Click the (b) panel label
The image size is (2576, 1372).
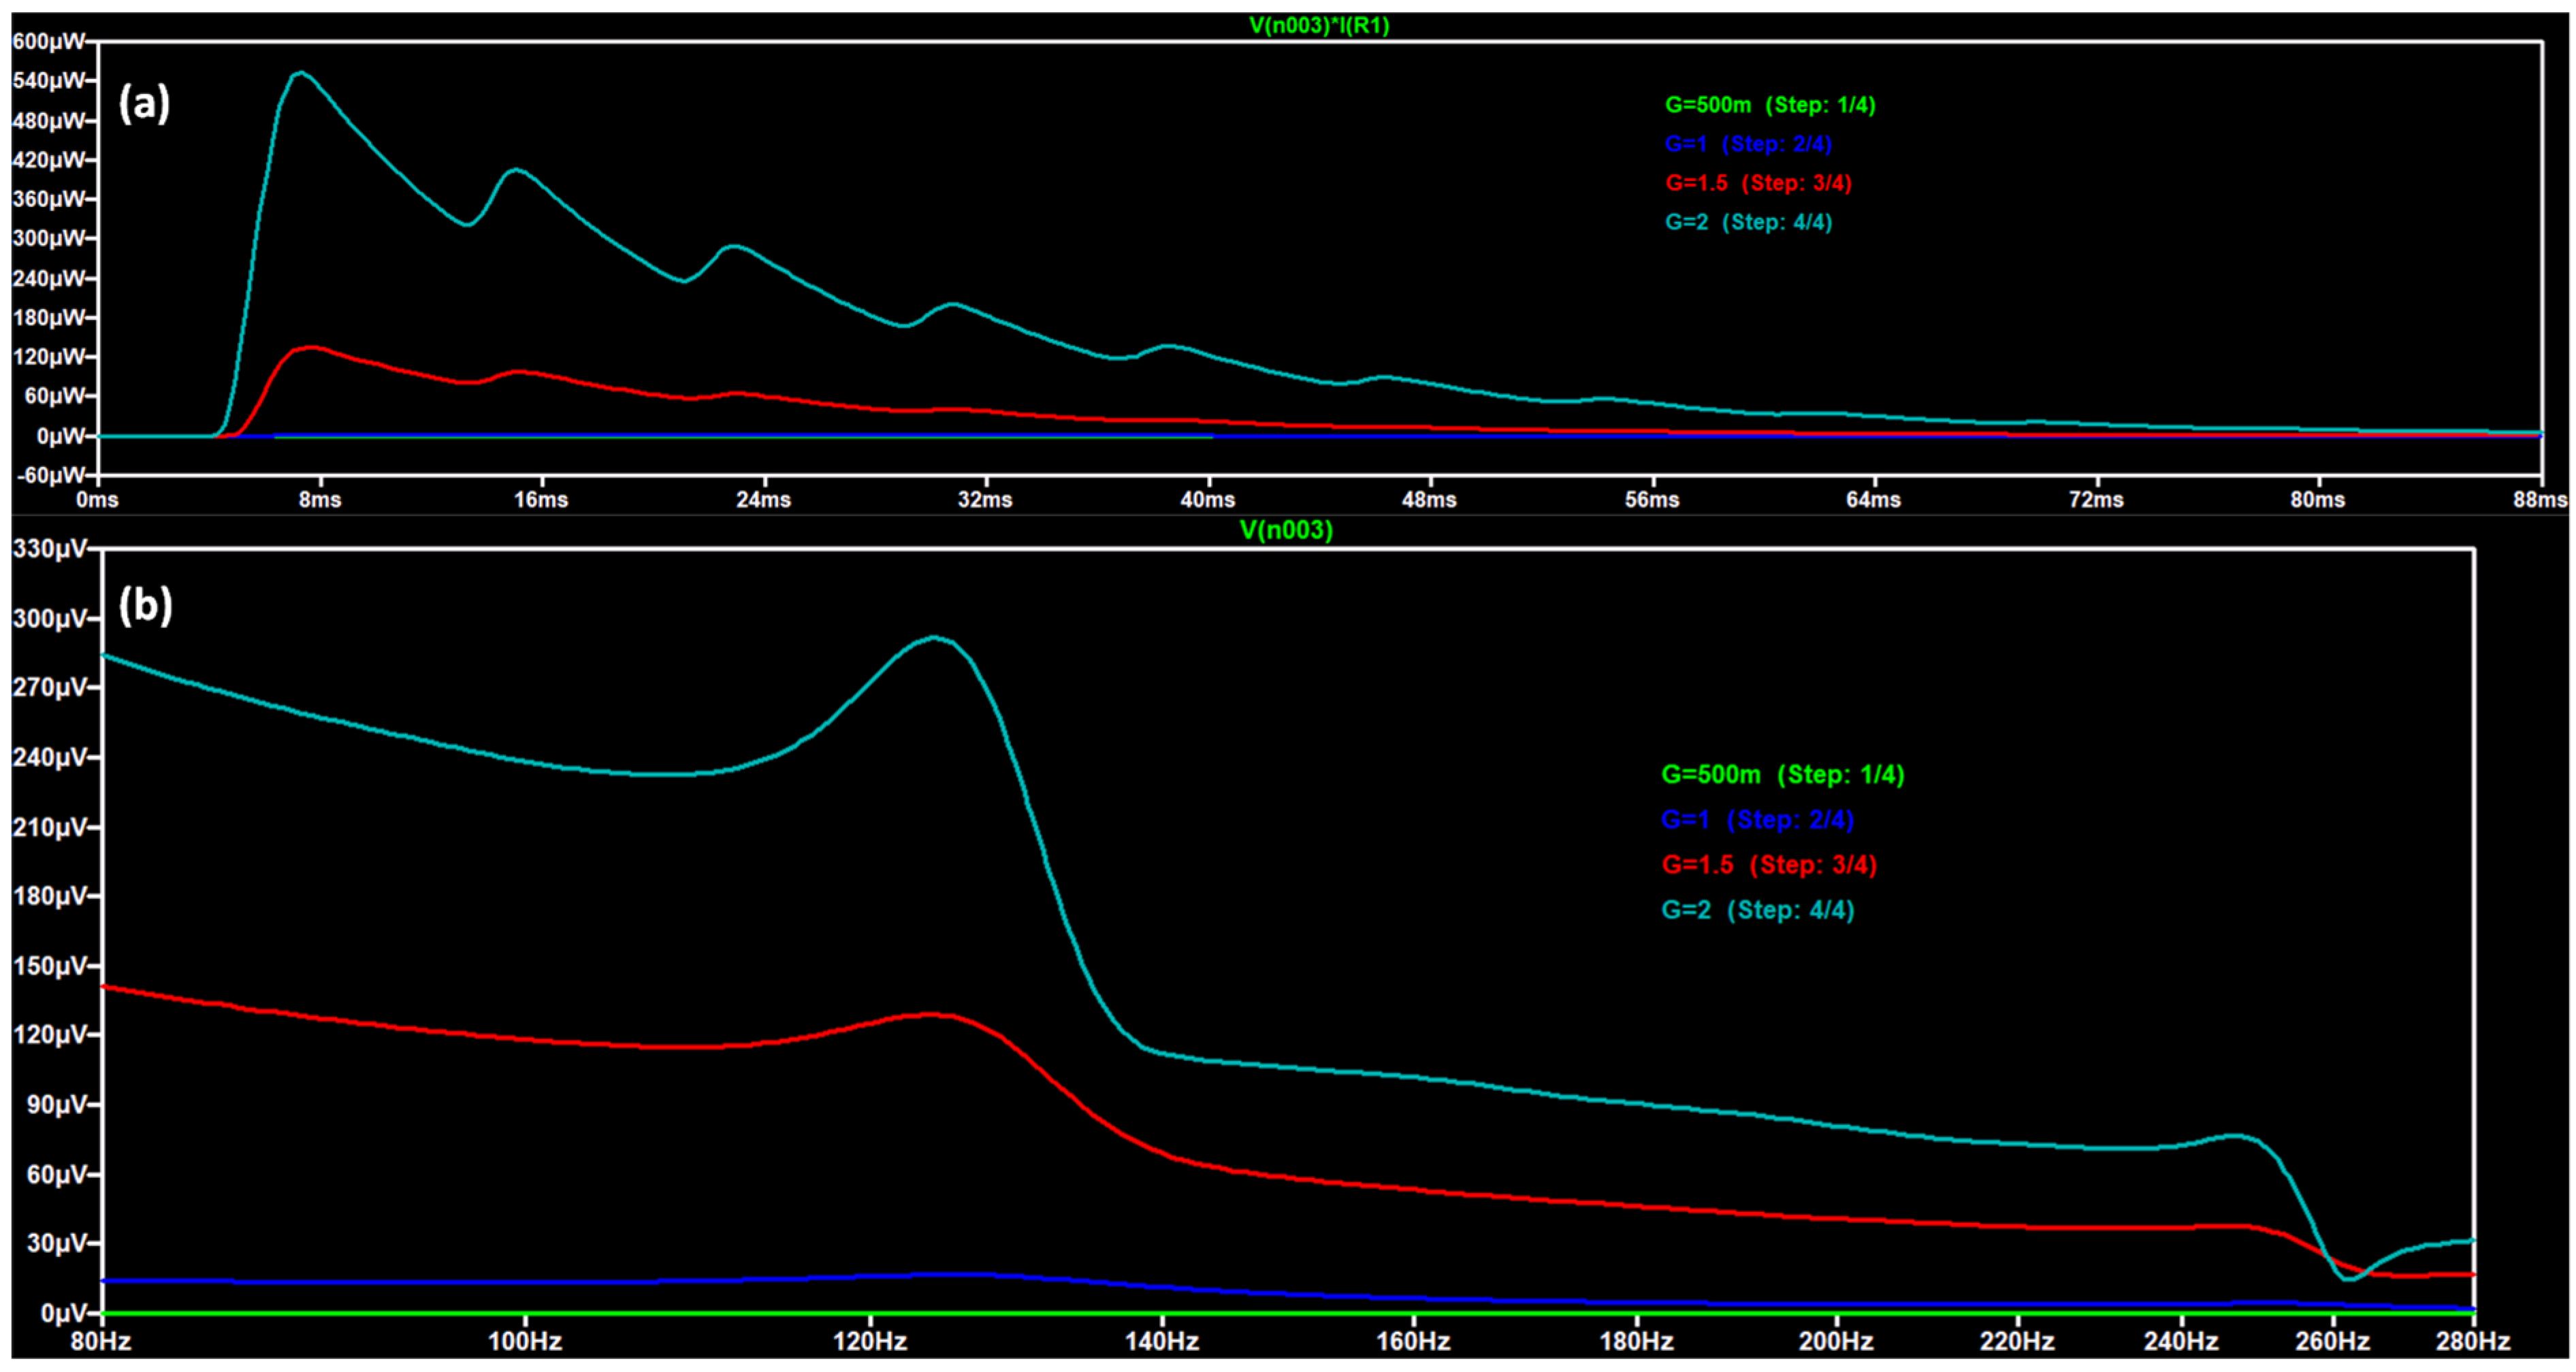coord(145,605)
